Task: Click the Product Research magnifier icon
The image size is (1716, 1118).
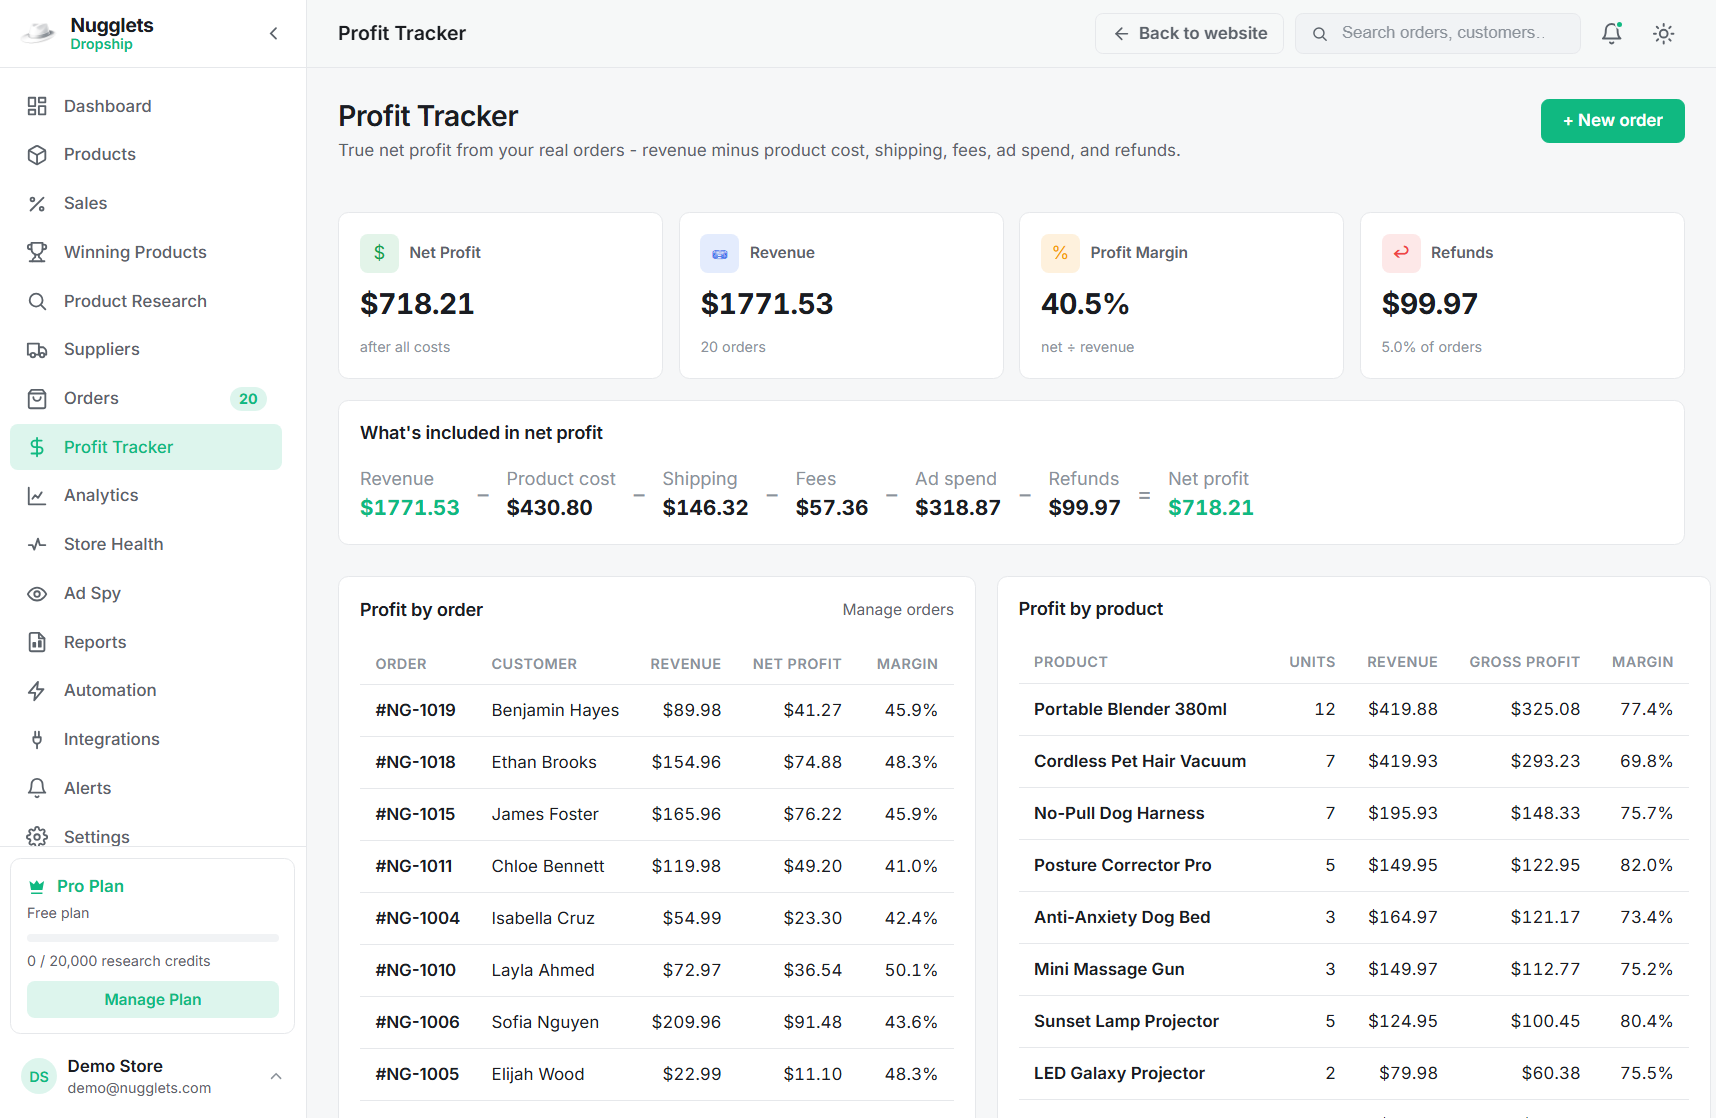Action: tap(37, 301)
